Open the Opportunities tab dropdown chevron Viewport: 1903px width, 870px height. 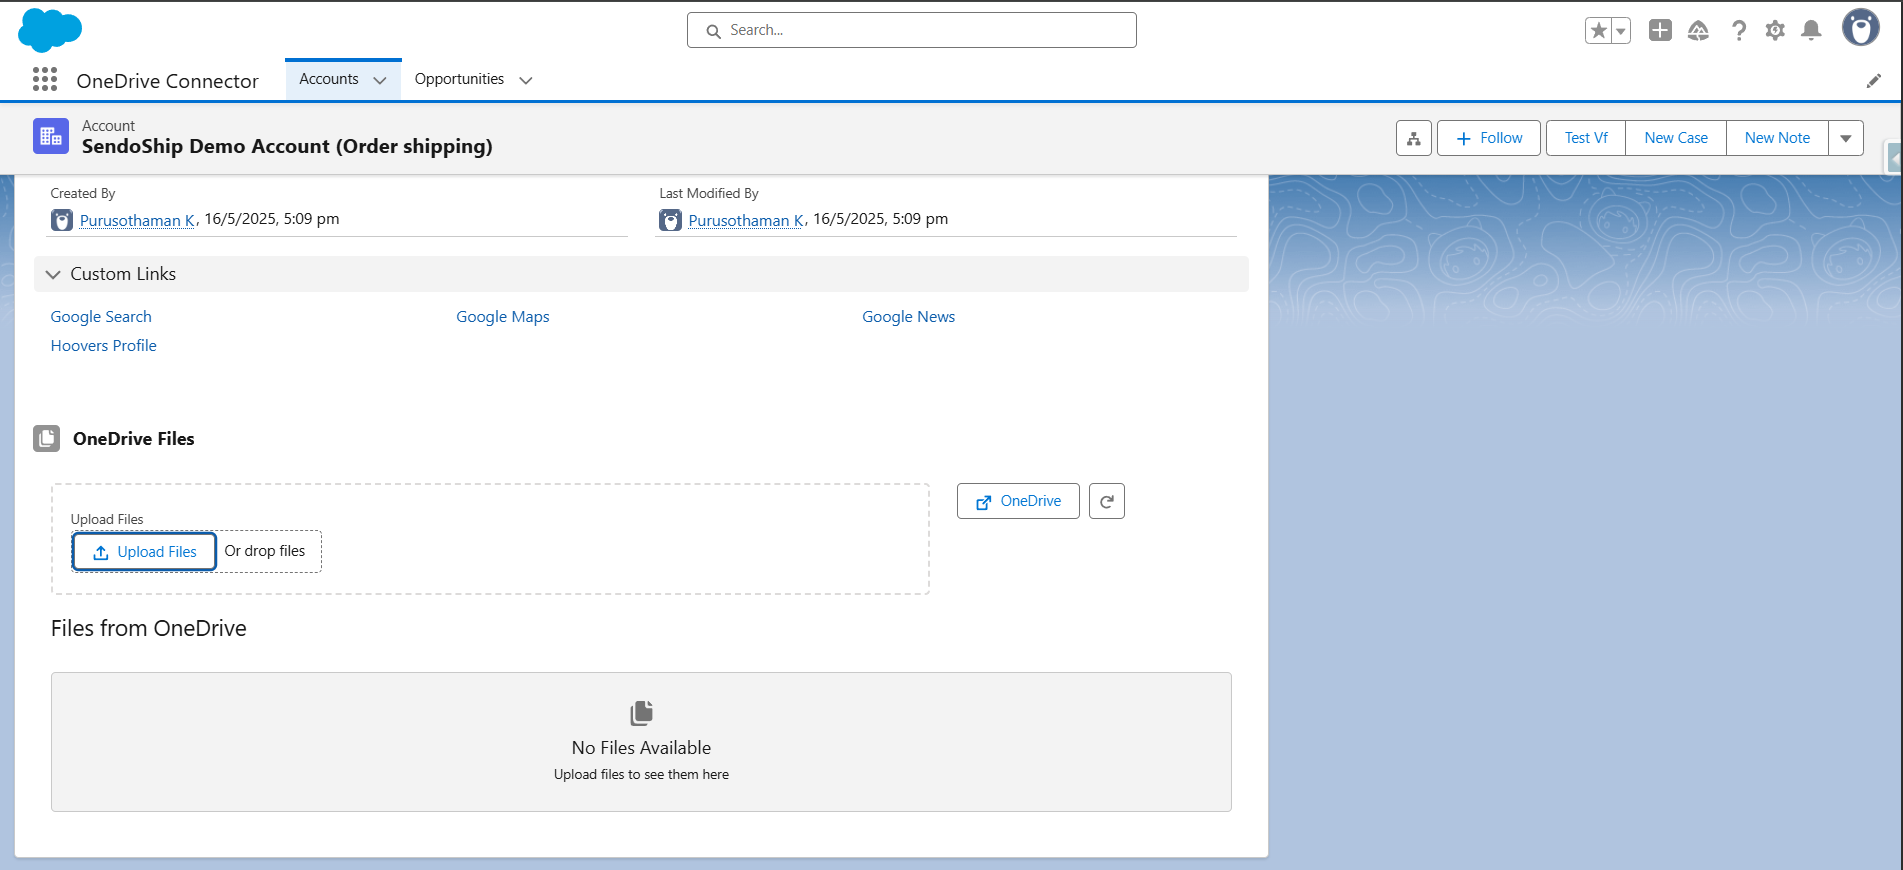click(x=526, y=80)
